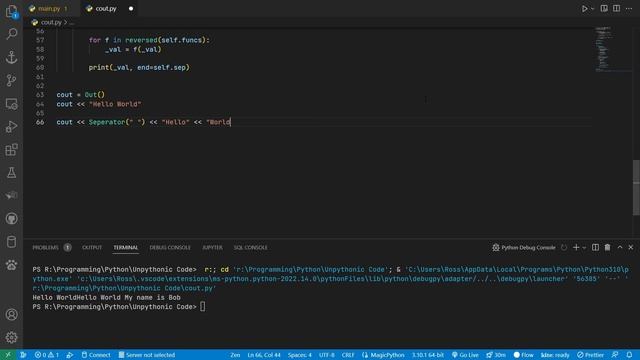Open the Extensions view
The image size is (640, 360).
pos(11,150)
